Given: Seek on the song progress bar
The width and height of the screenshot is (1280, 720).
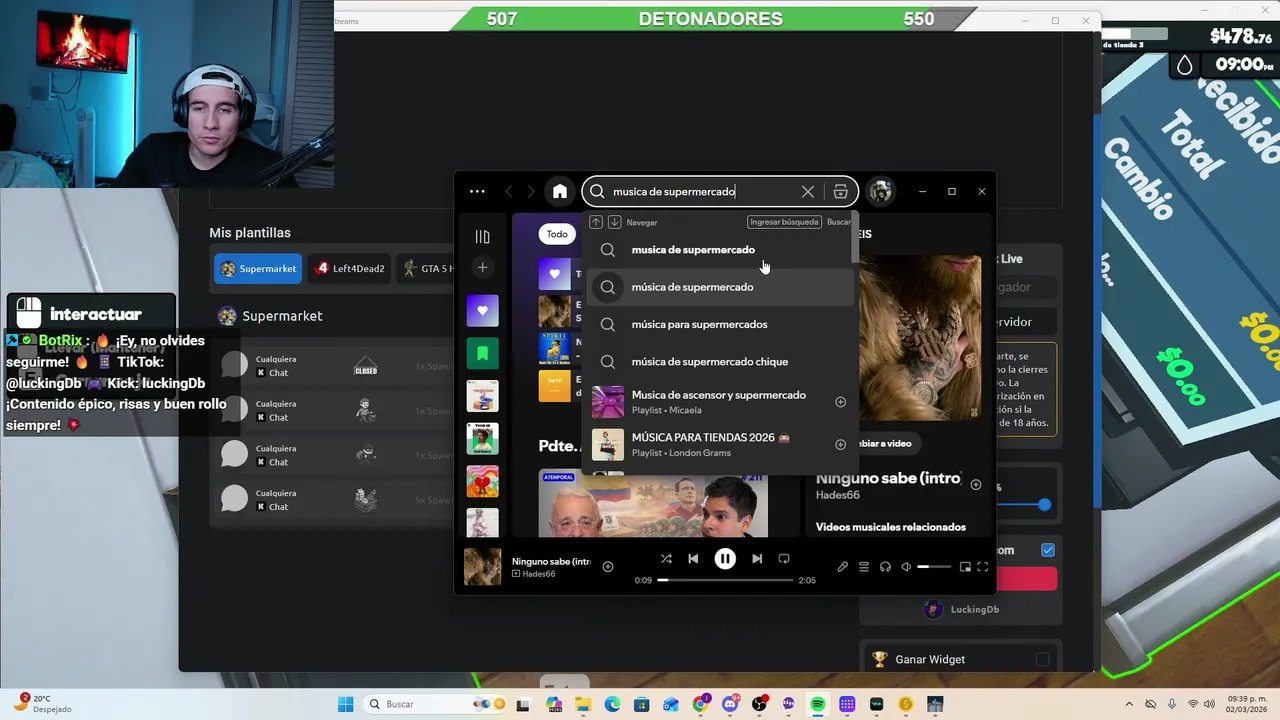Looking at the screenshot, I should point(725,580).
